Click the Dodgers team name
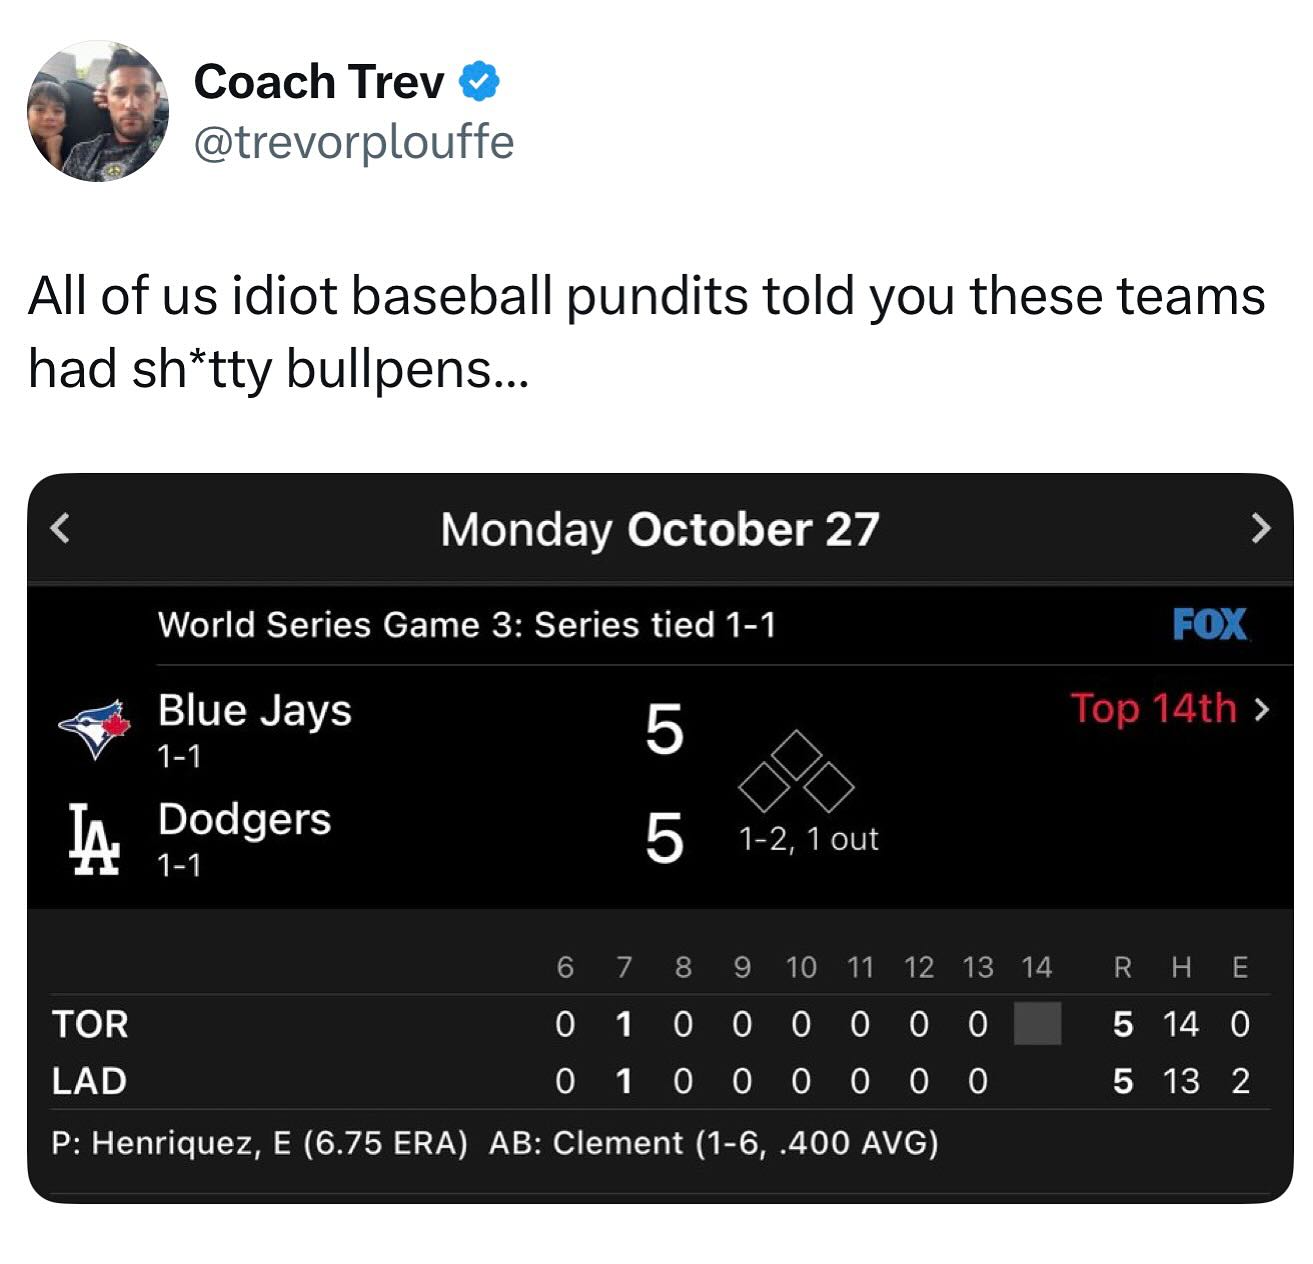The image size is (1313, 1264). (244, 819)
